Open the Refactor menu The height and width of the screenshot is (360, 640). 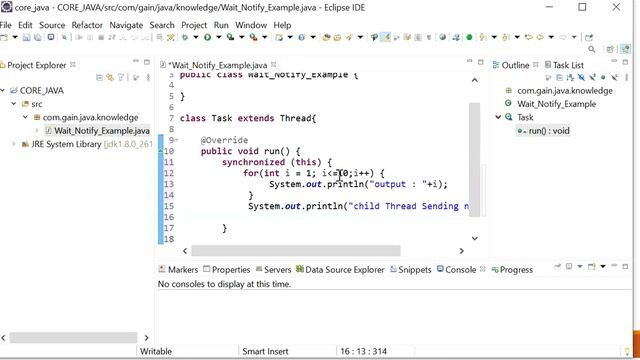87,25
